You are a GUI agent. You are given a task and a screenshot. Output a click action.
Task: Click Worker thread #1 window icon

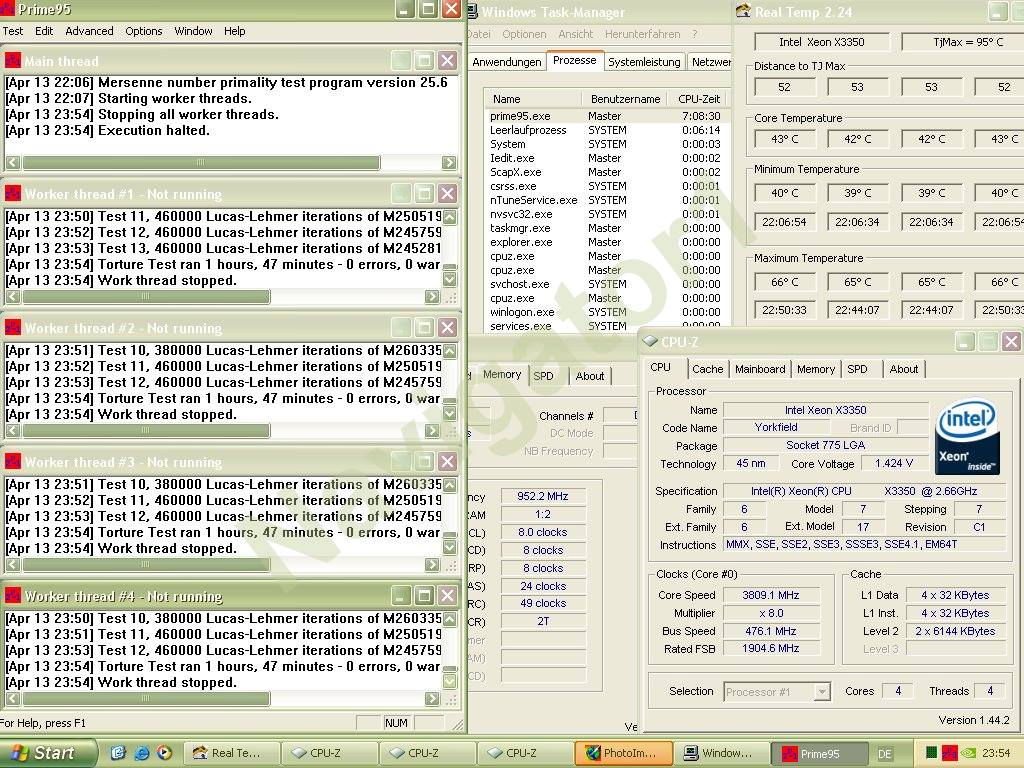pyautogui.click(x=12, y=194)
